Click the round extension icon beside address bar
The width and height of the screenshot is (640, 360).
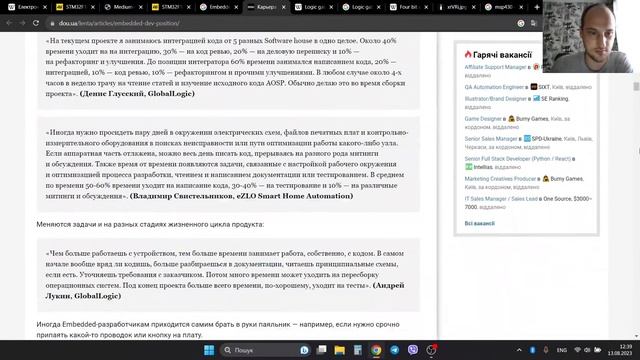click(521, 23)
